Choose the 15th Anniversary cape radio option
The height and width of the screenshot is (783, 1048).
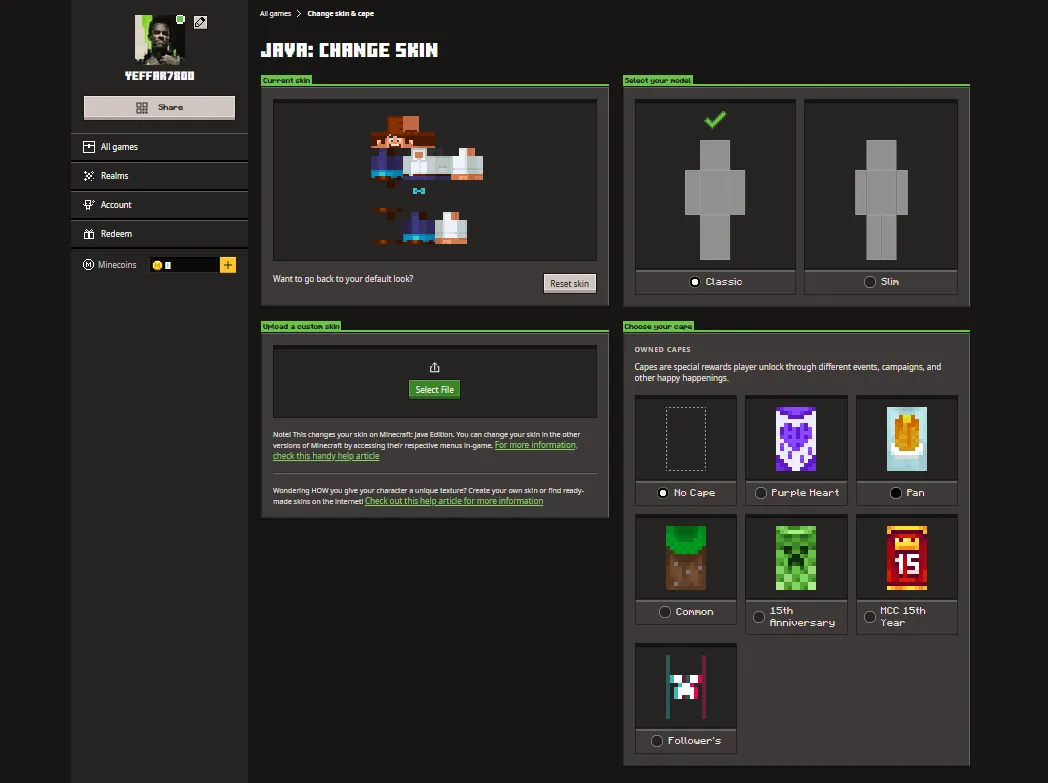759,617
